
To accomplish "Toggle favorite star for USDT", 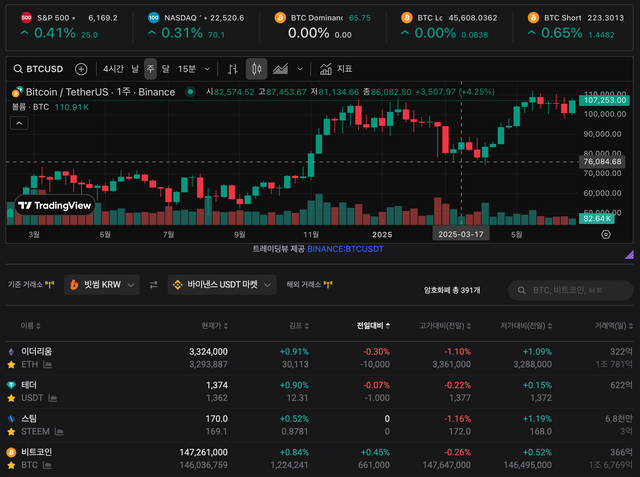I will [11, 398].
